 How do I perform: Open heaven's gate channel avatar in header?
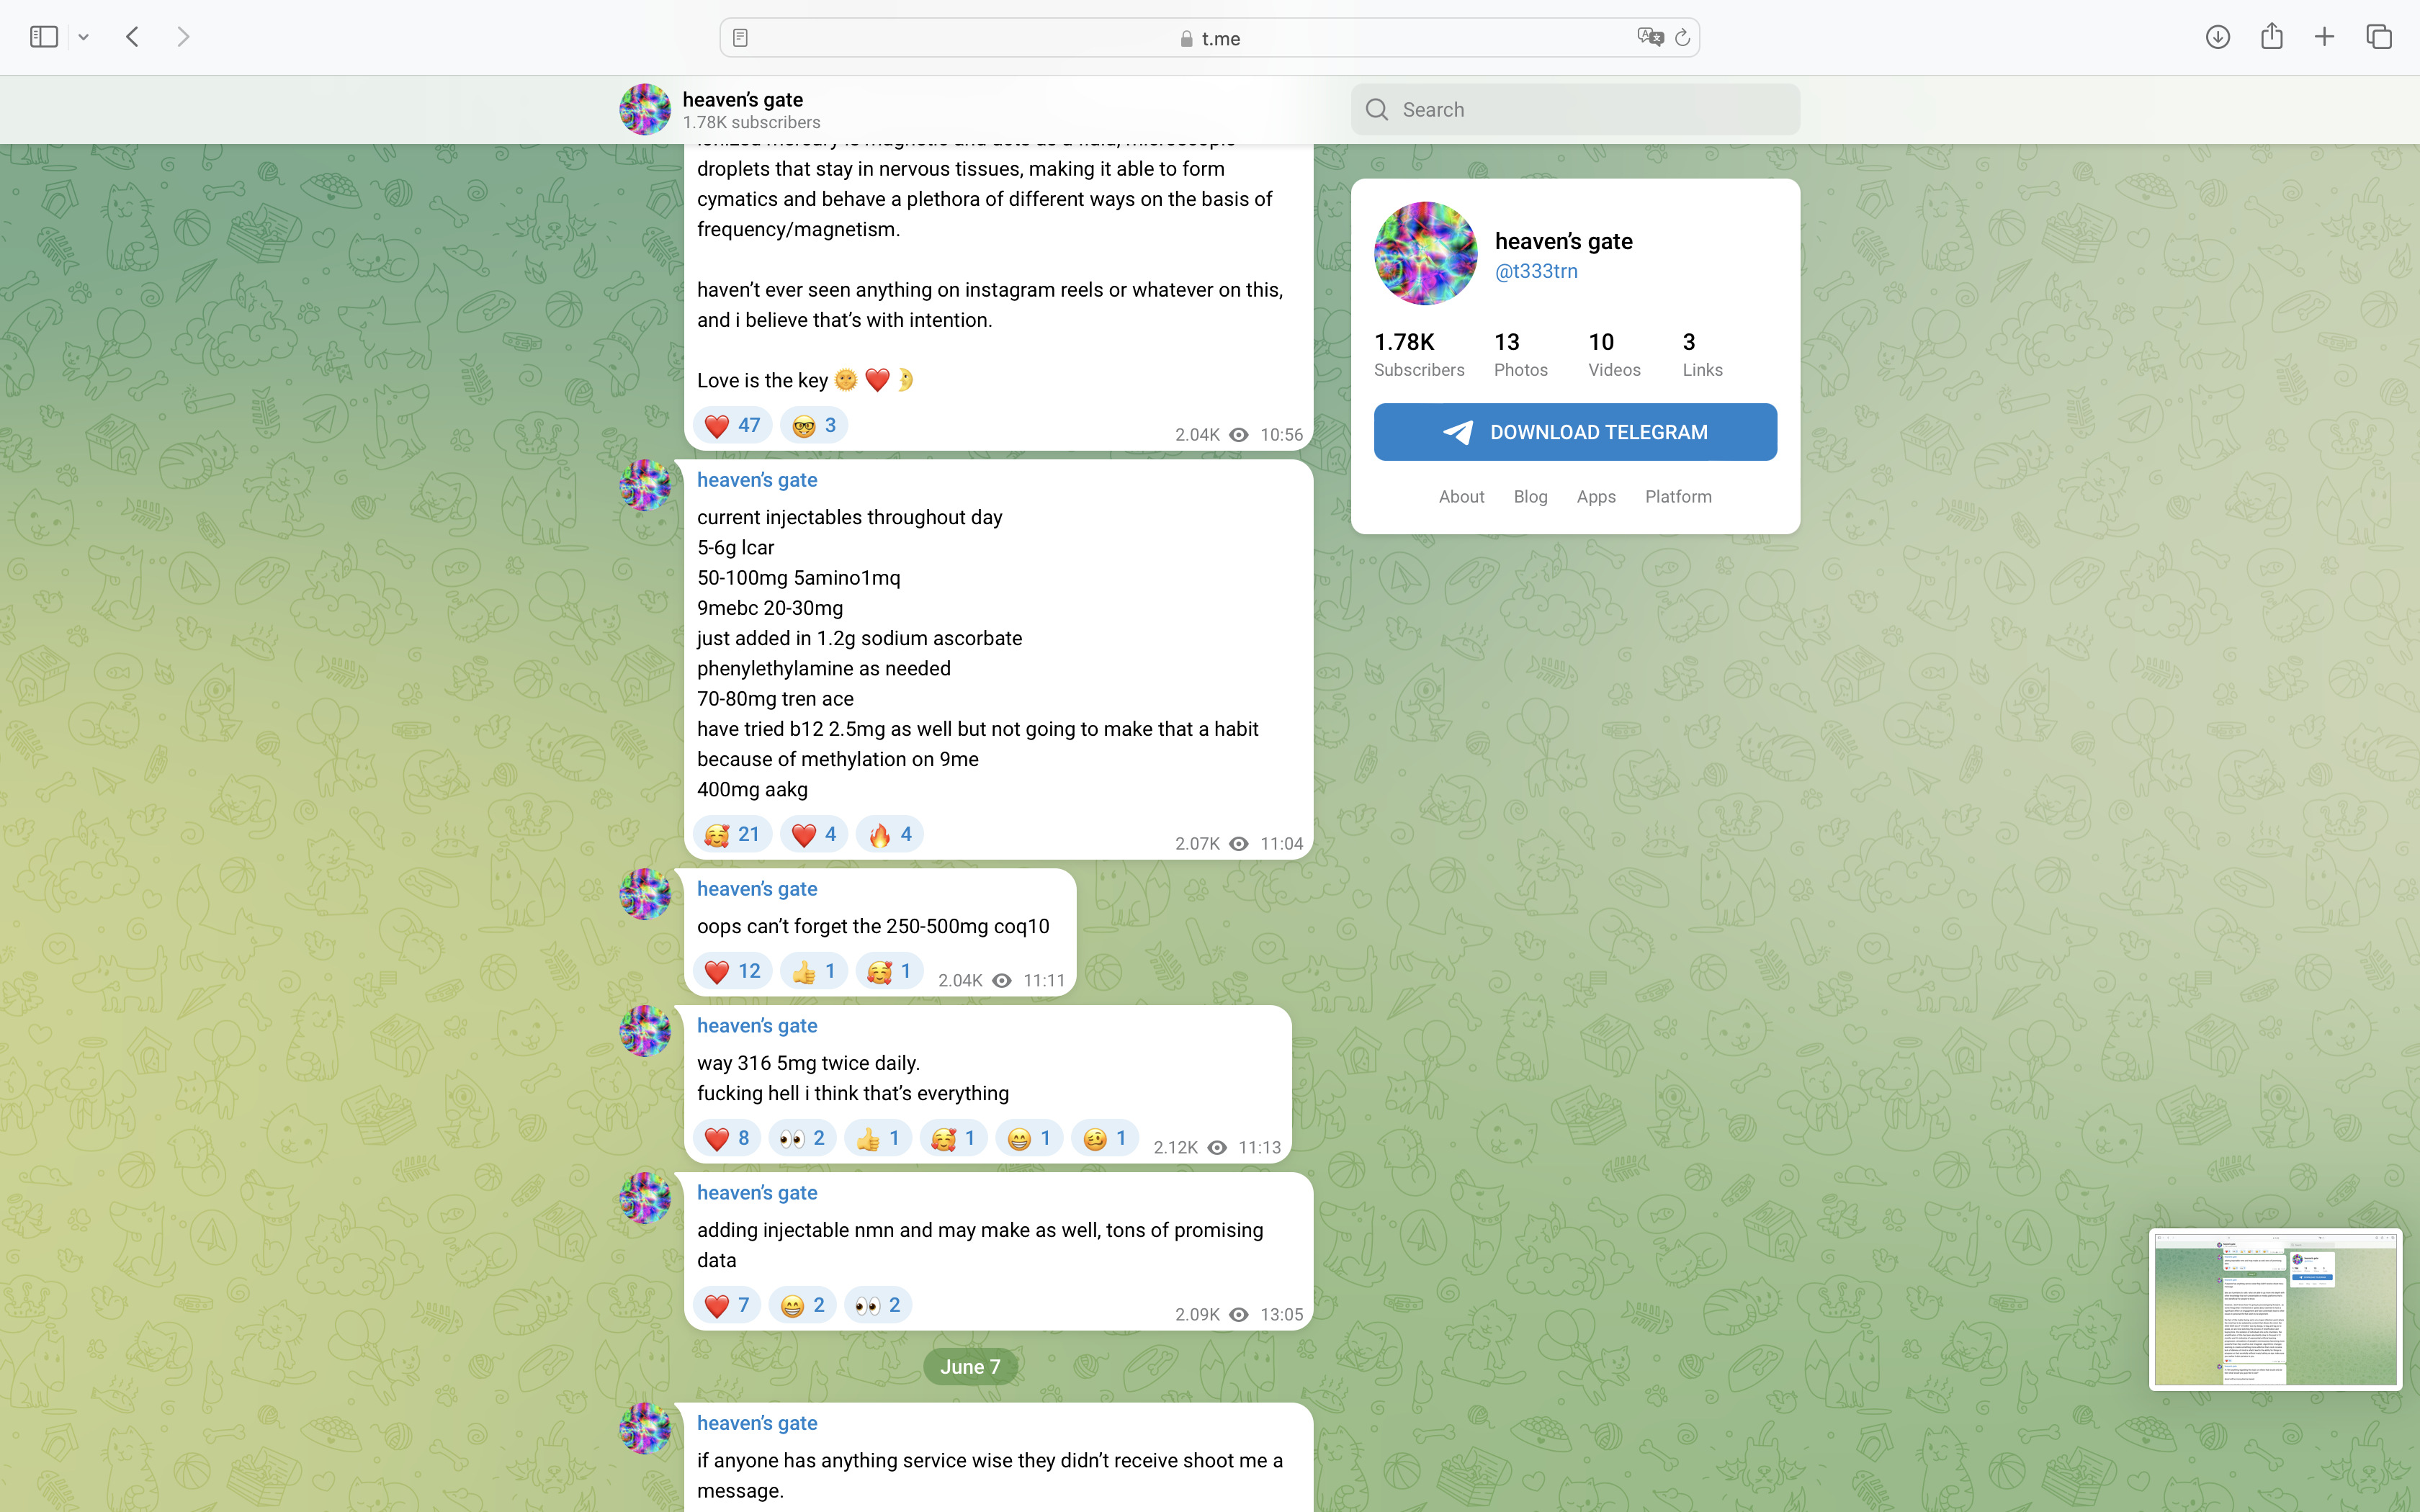(x=645, y=110)
